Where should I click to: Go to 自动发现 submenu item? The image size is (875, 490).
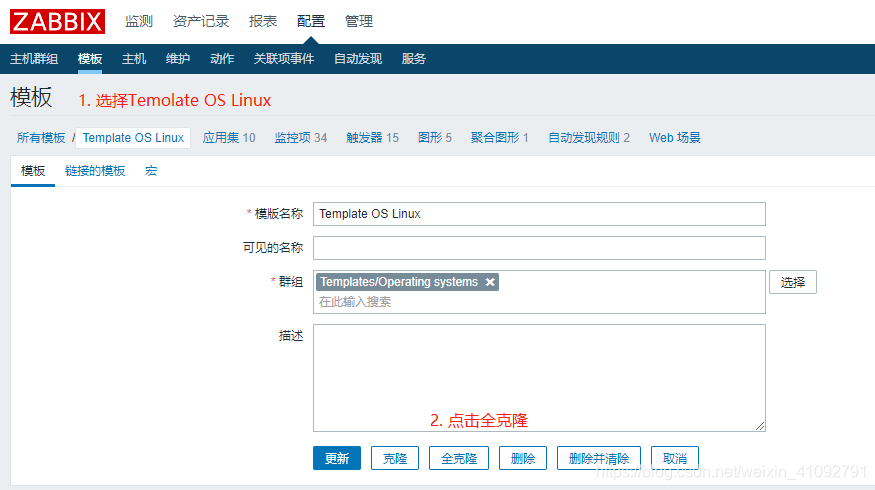(x=358, y=59)
